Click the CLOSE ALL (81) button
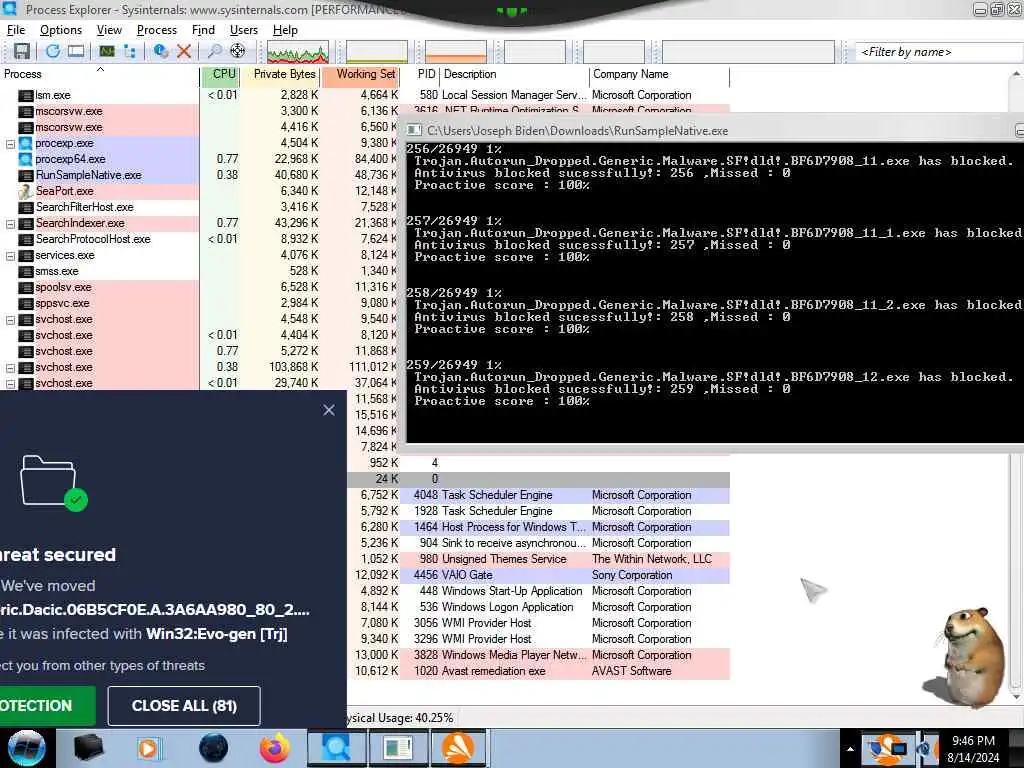This screenshot has width=1024, height=768. [184, 706]
